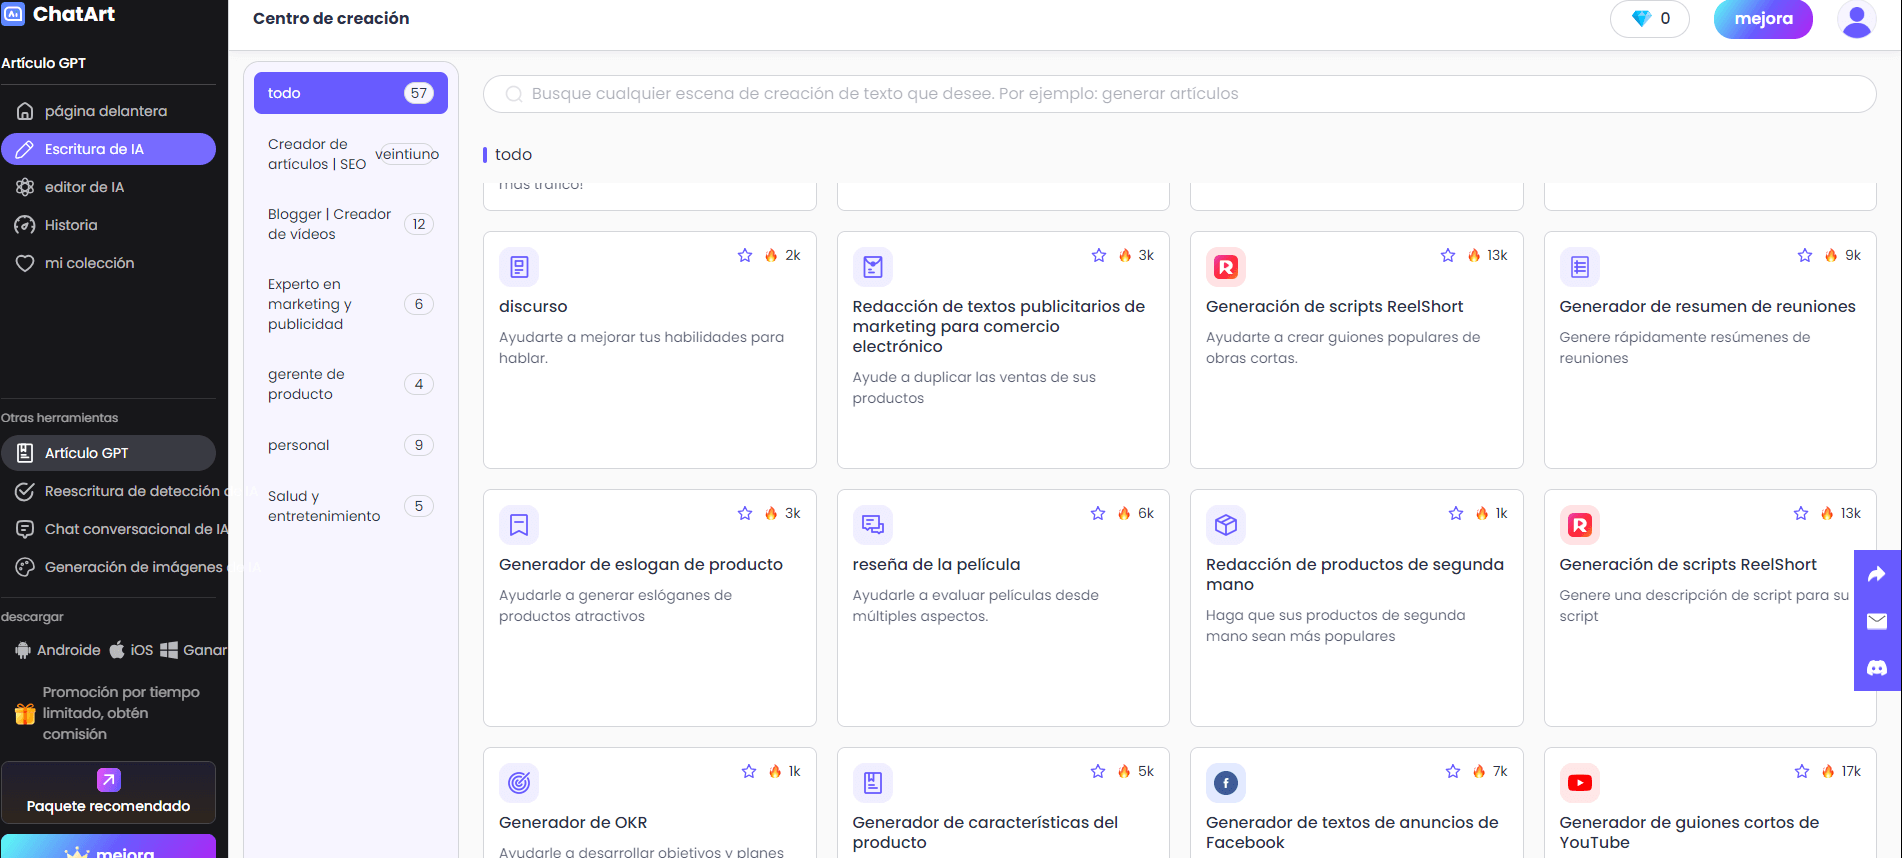Click the ChatArt logo icon

[13, 14]
